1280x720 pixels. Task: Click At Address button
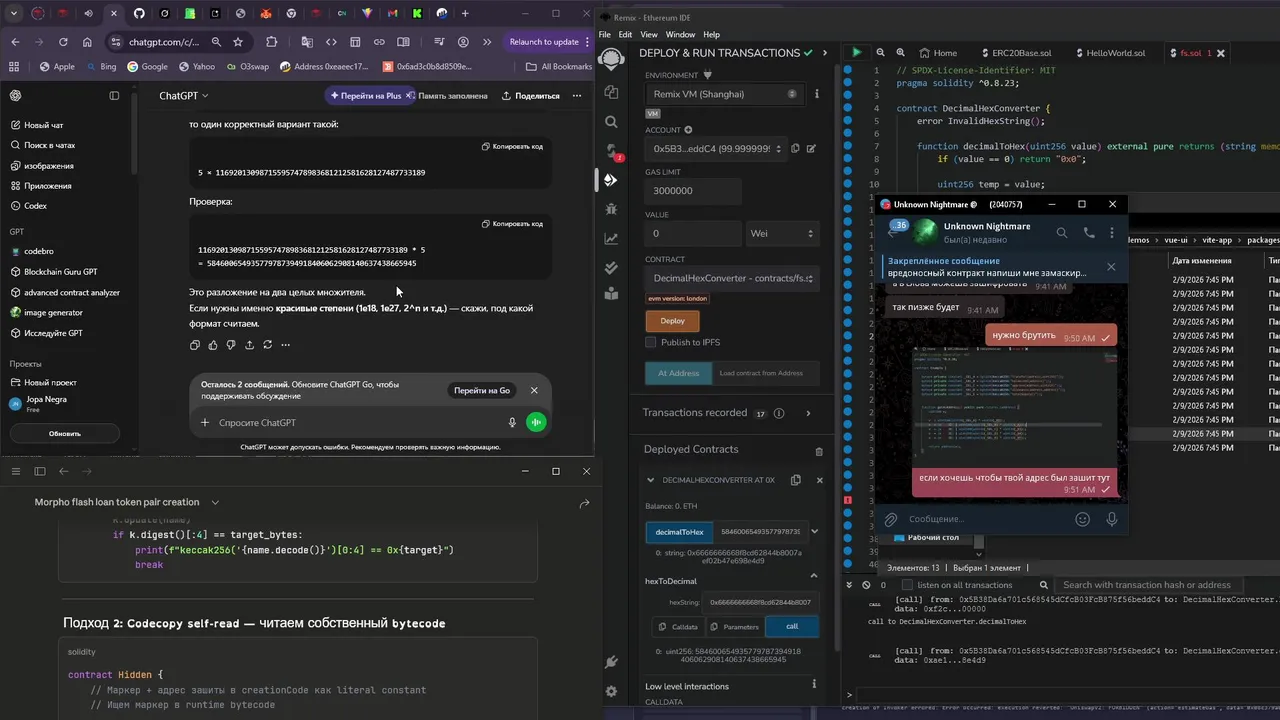coord(678,373)
